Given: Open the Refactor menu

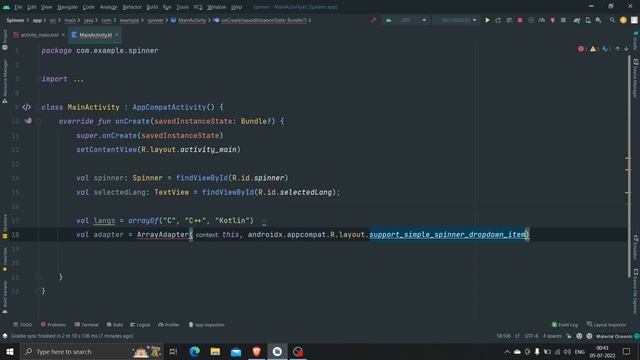Looking at the screenshot, I should [132, 7].
